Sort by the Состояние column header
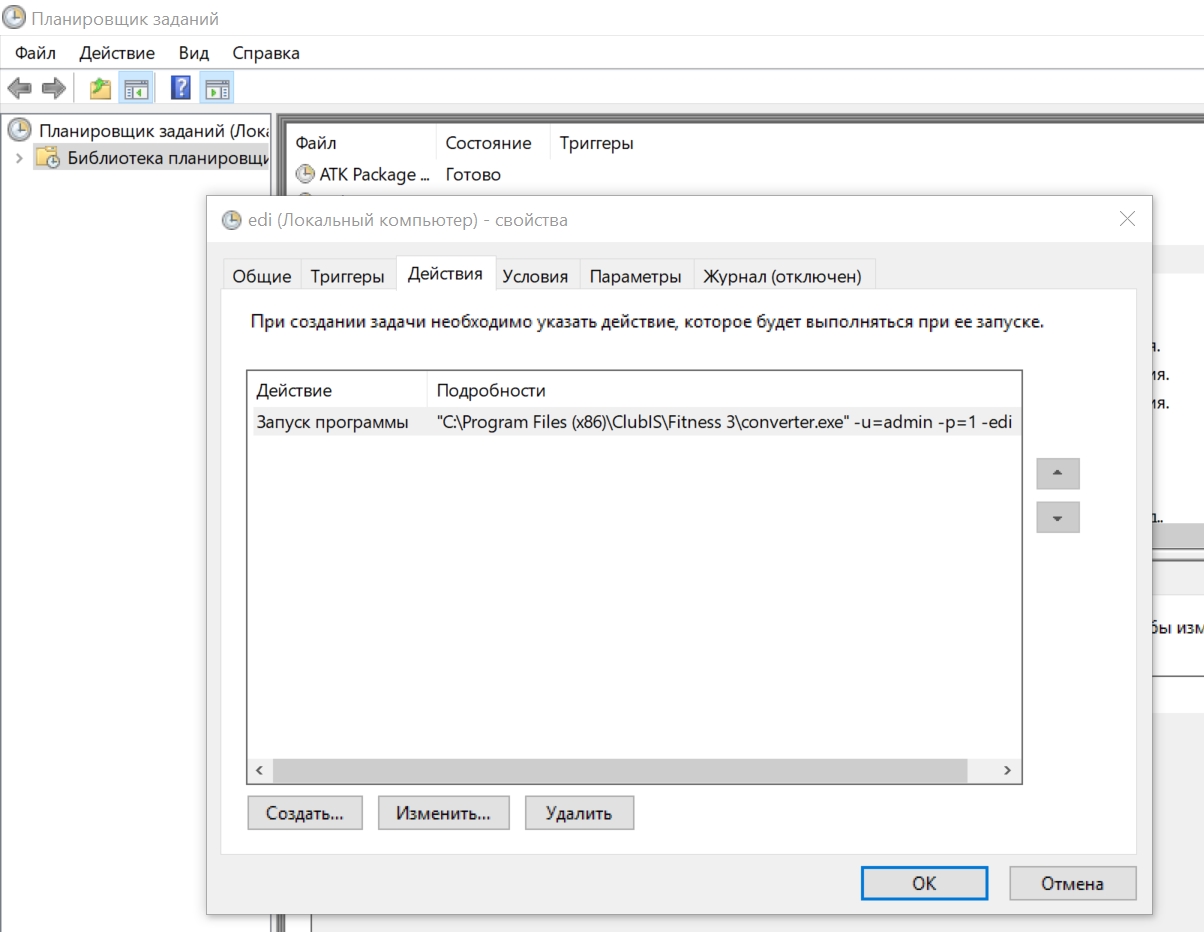1204x932 pixels. [x=493, y=143]
